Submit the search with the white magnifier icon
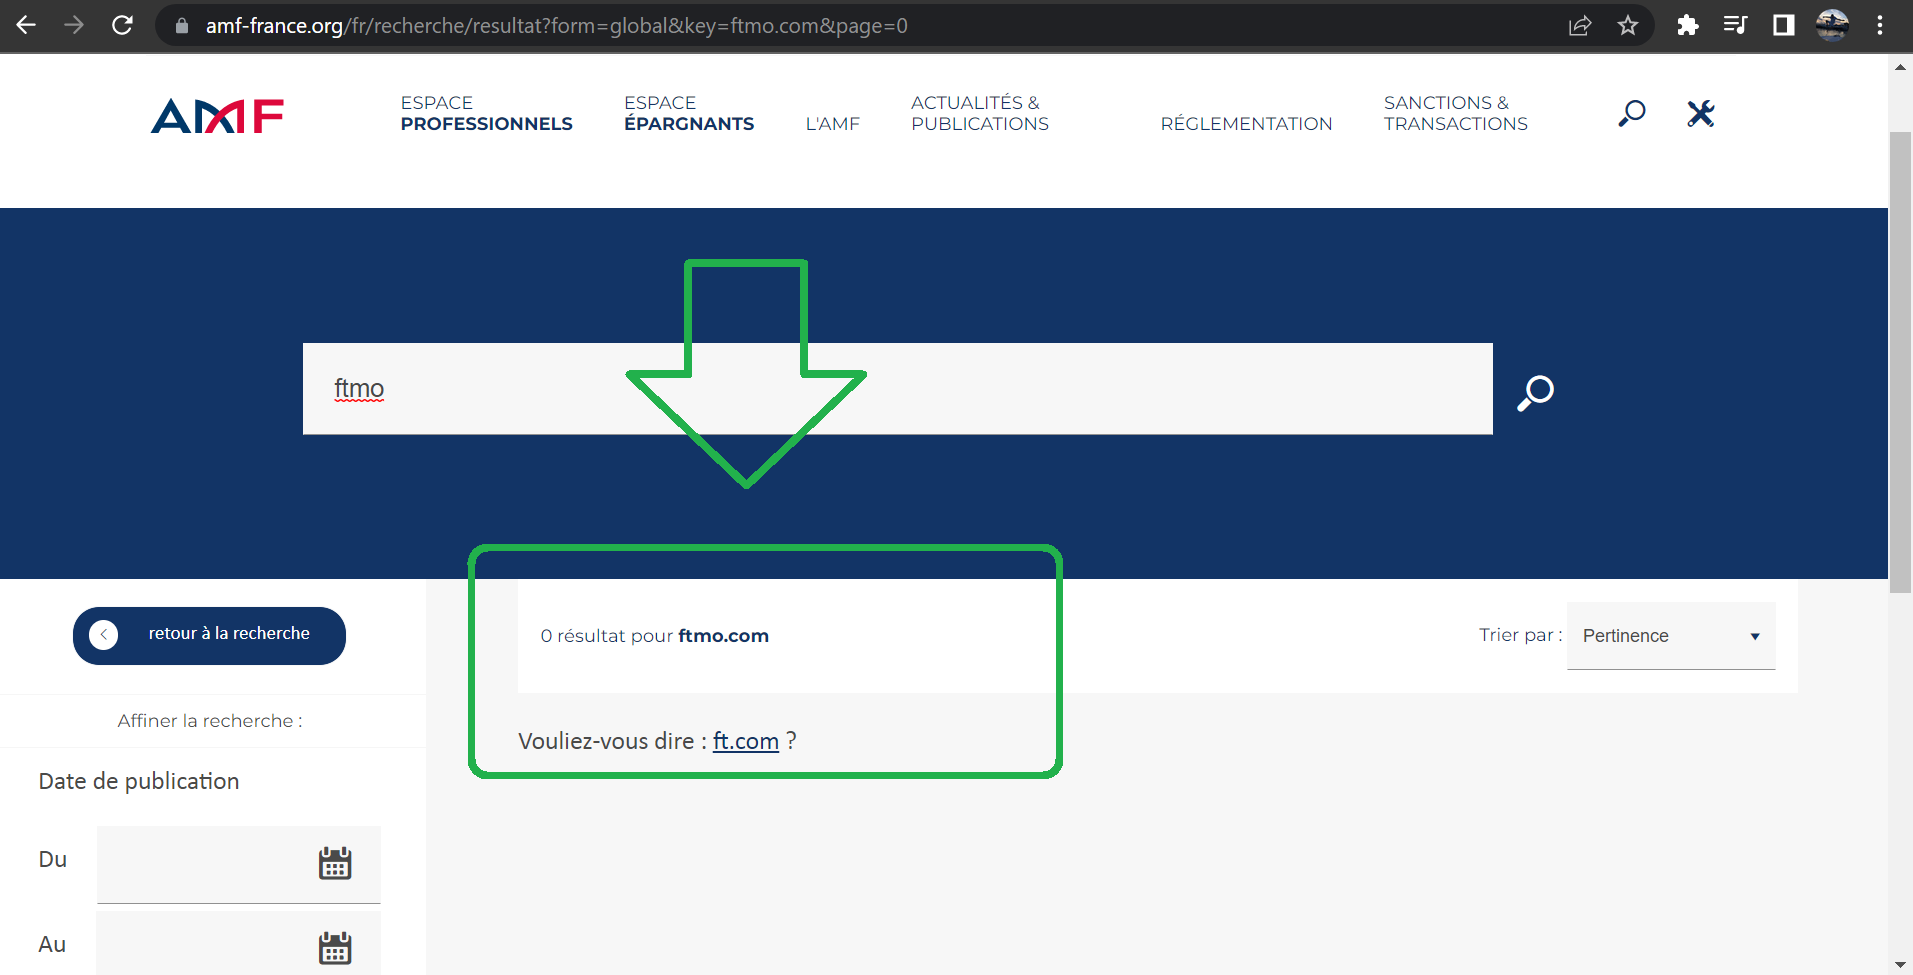Screen dimensions: 1913x975 coord(1536,392)
